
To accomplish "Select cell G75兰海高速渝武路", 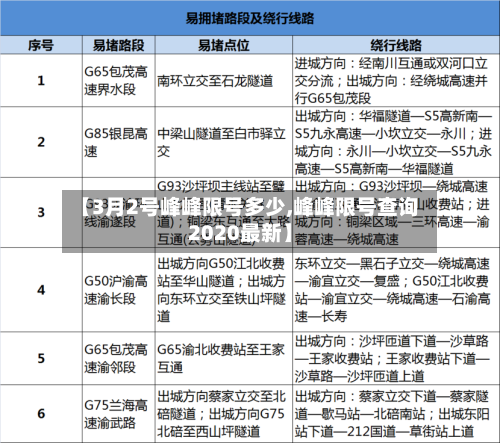I will point(118,414).
